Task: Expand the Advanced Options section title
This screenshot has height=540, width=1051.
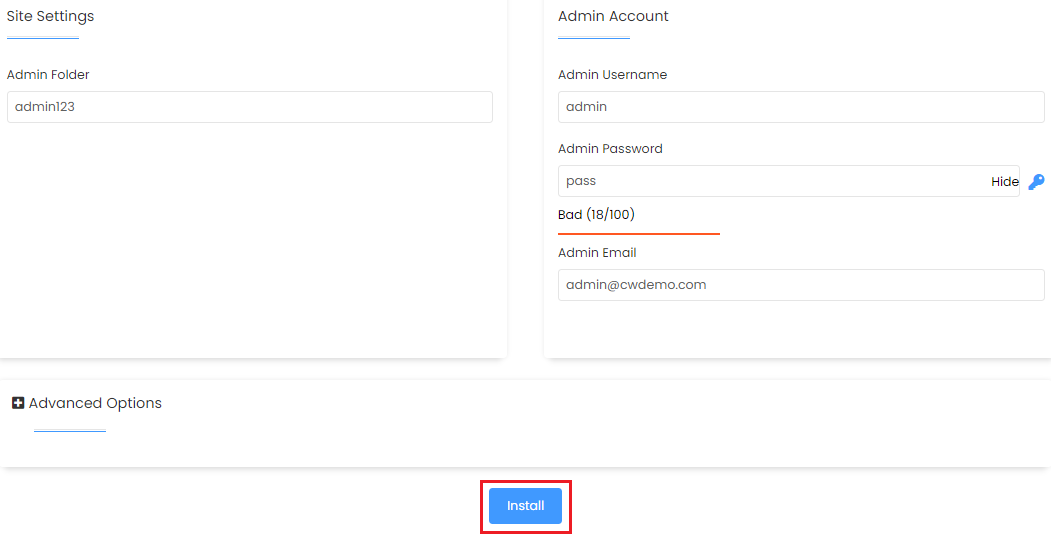Action: [x=95, y=403]
